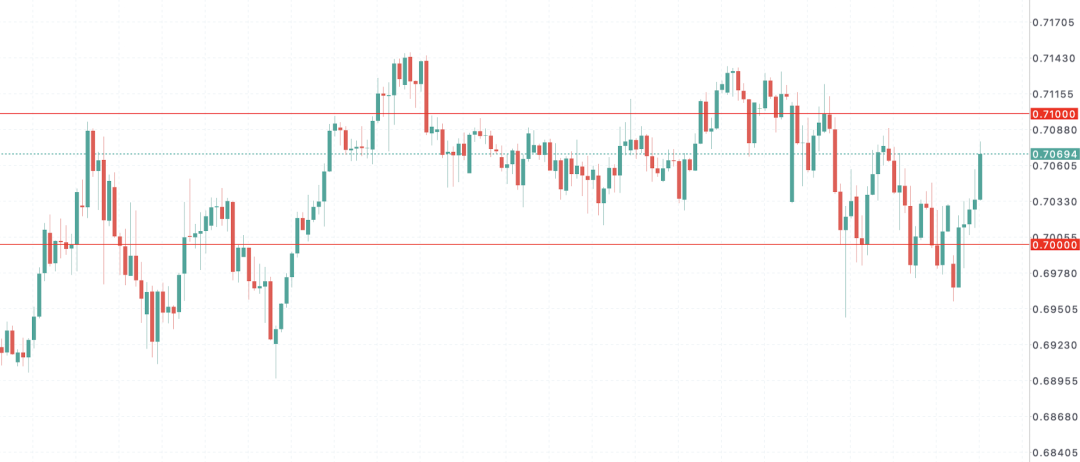Image resolution: width=1080 pixels, height=462 pixels.
Task: Select the 0.69505 axis value
Action: point(1053,310)
